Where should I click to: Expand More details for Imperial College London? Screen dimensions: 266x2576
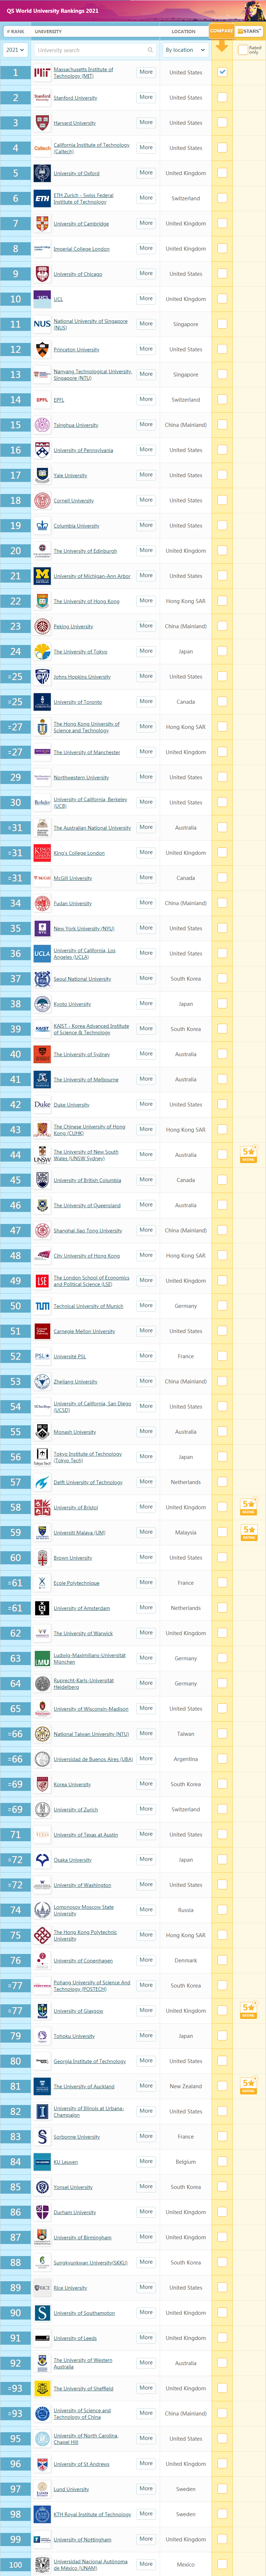click(x=146, y=248)
